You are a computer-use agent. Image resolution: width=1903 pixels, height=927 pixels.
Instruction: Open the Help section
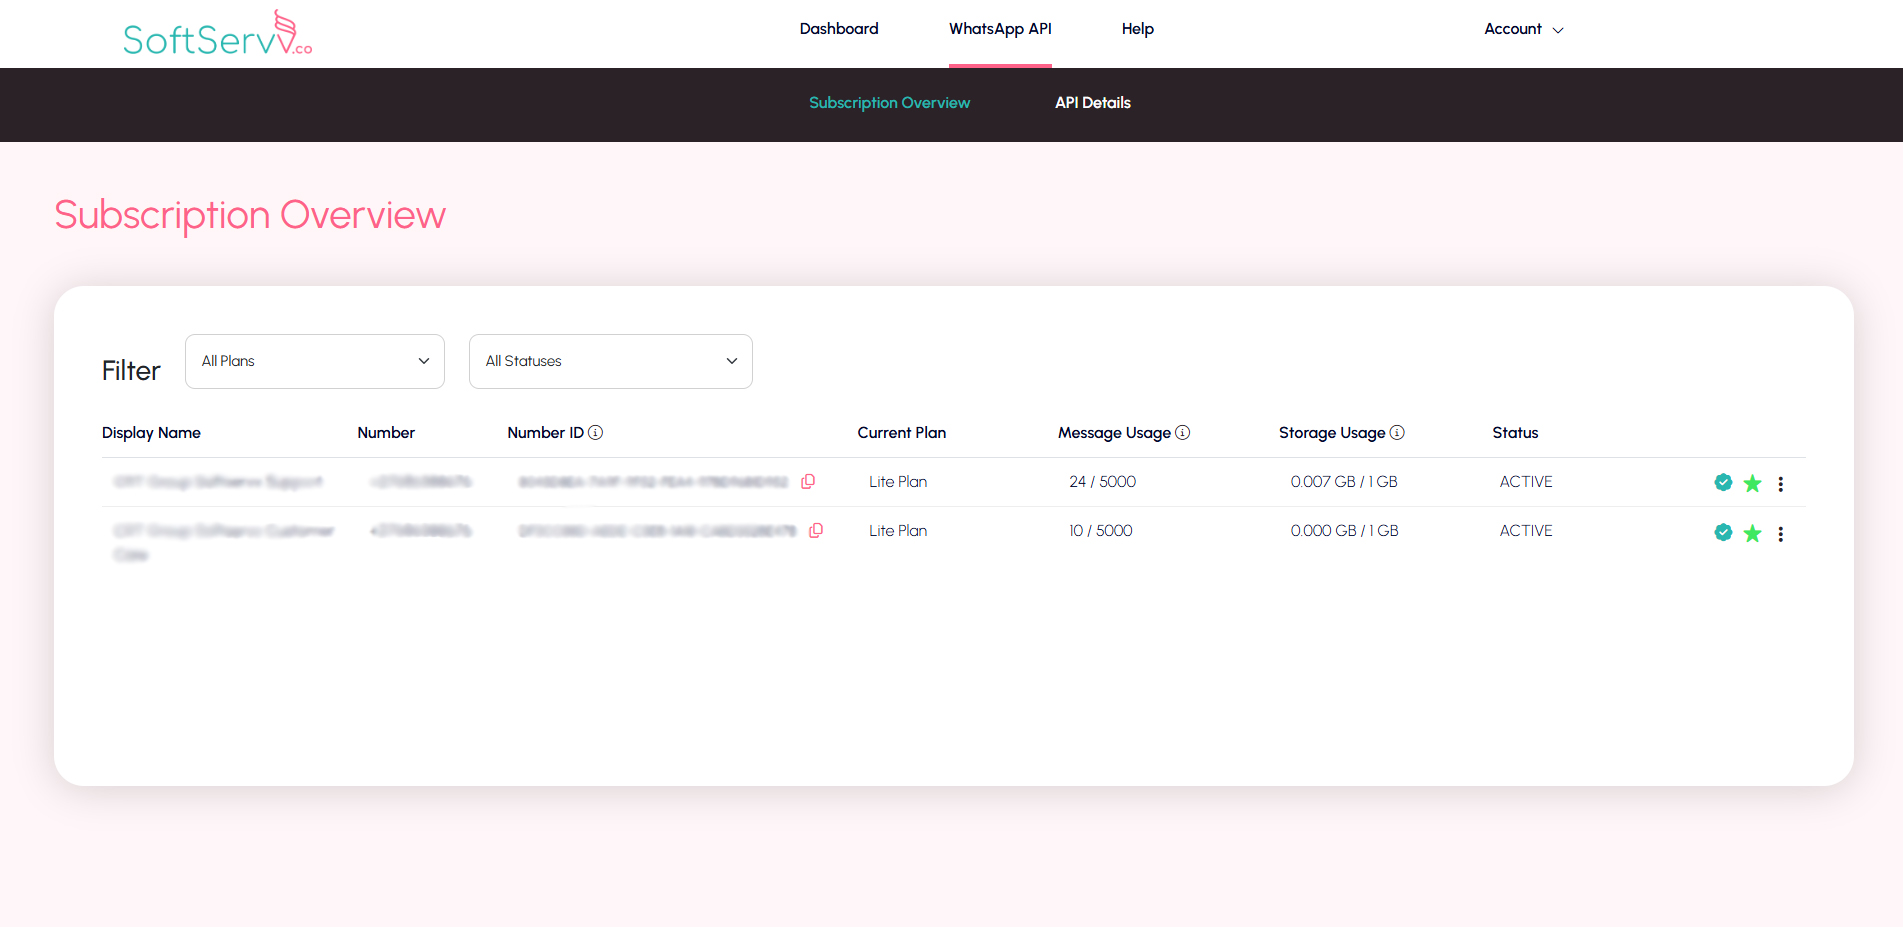[x=1137, y=29]
